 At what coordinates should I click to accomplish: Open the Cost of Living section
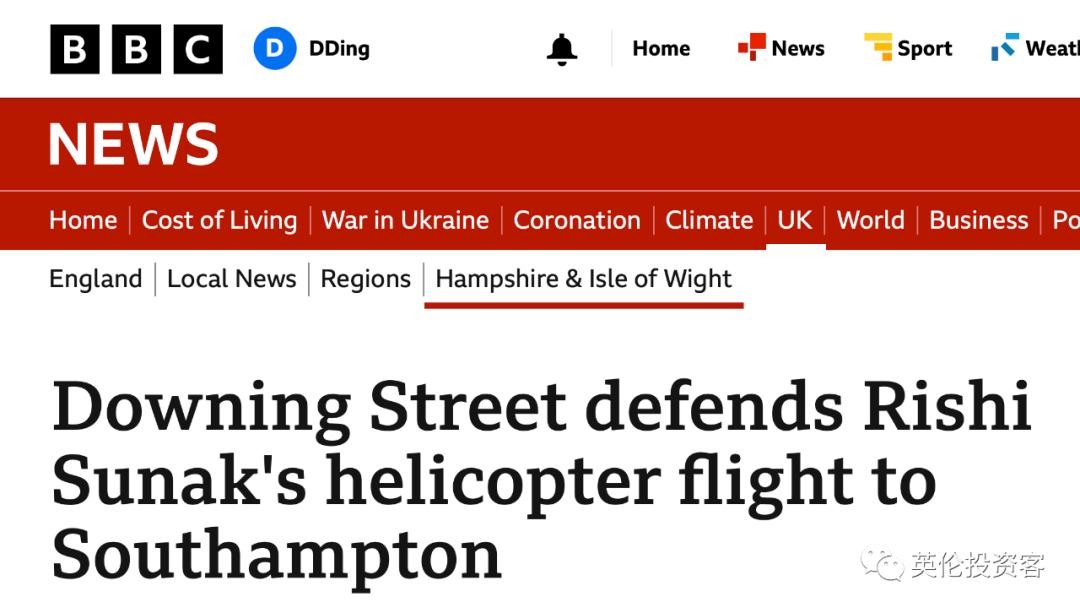(219, 220)
